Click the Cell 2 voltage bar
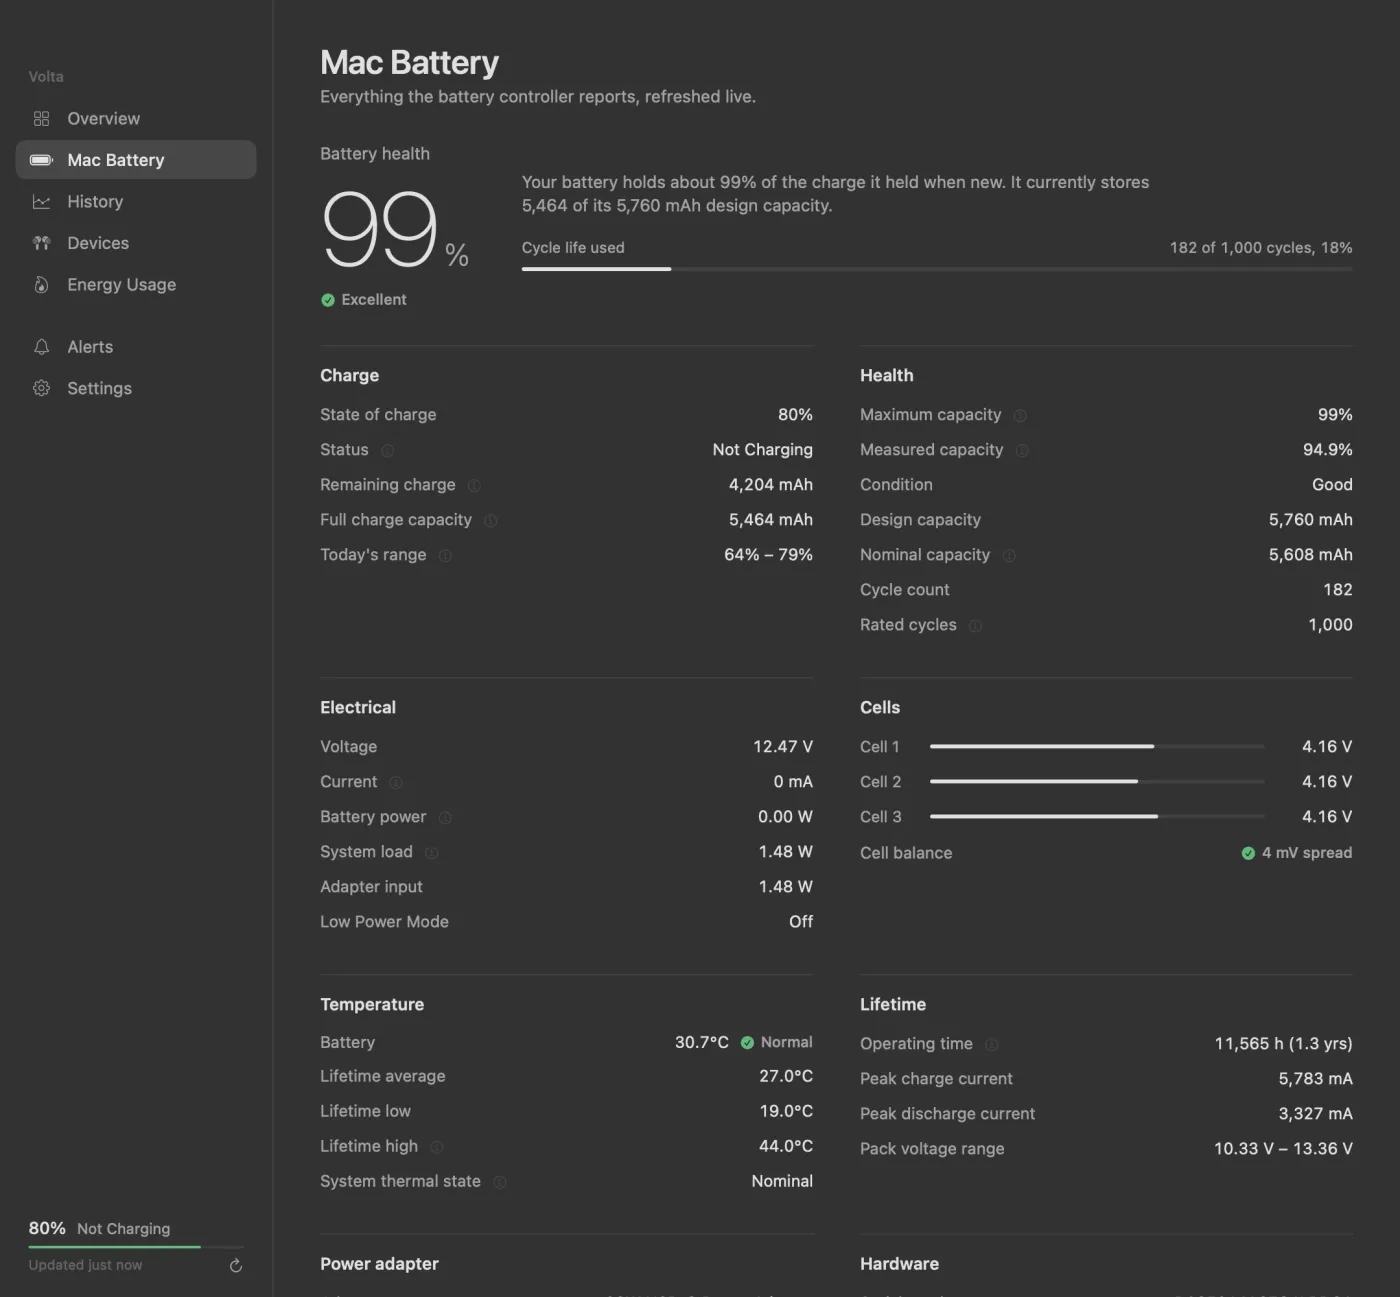The height and width of the screenshot is (1297, 1400). (x=1097, y=782)
